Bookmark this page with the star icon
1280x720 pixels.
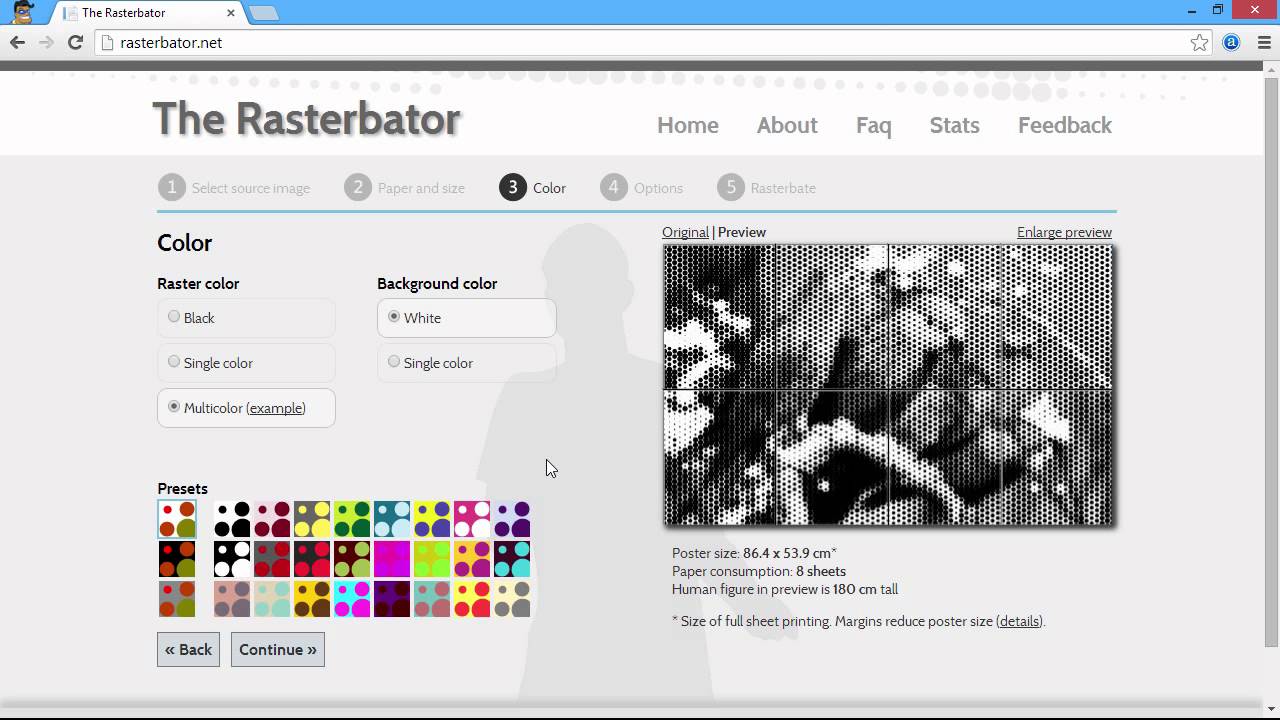point(1199,42)
